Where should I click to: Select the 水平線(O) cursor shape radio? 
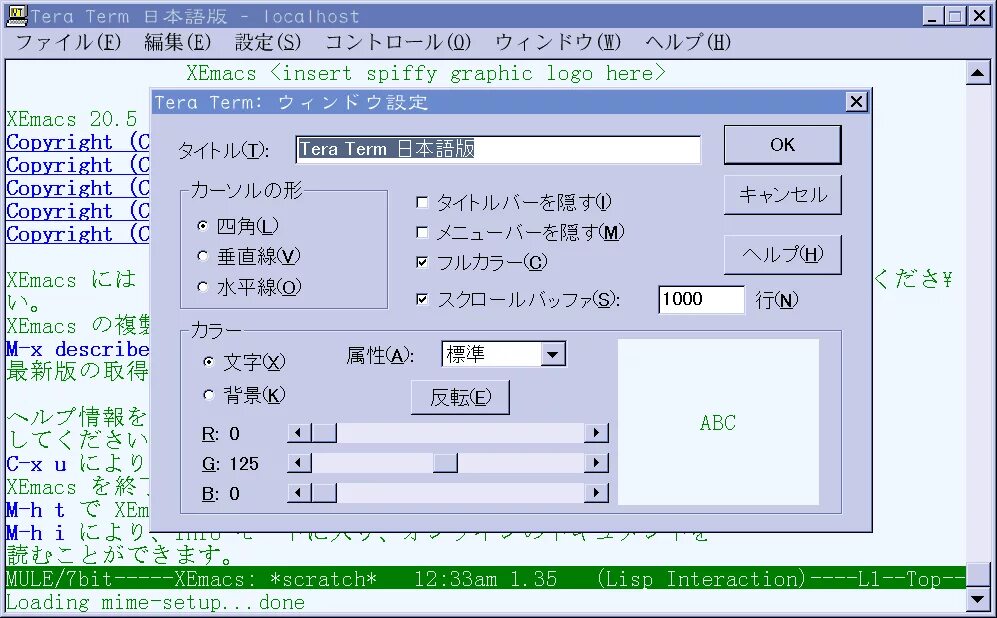click(249, 287)
